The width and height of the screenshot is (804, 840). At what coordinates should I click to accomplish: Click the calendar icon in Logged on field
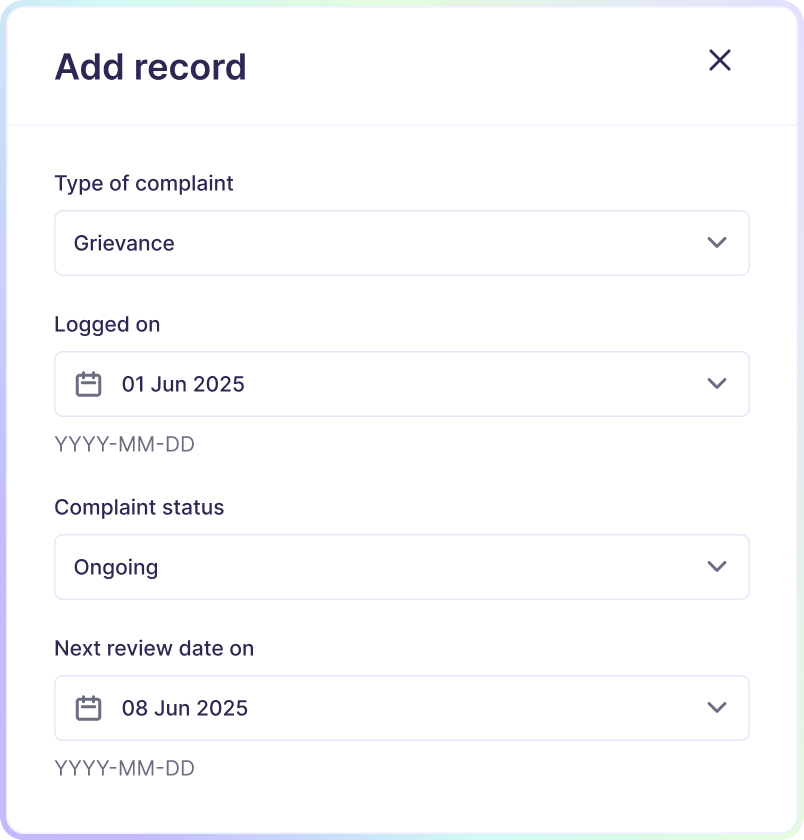[x=89, y=384]
